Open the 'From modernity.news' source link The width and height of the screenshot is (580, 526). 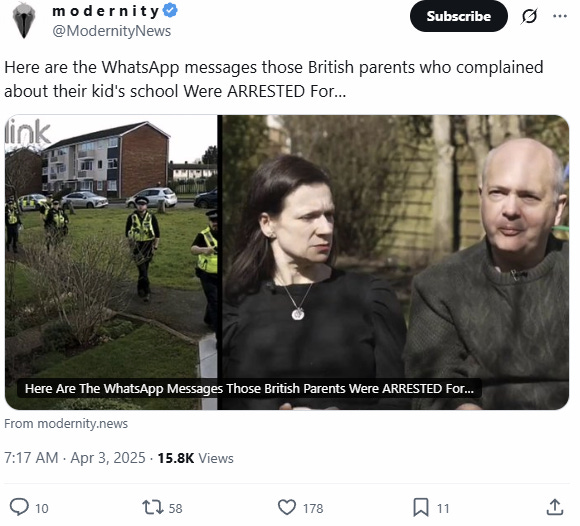66,424
